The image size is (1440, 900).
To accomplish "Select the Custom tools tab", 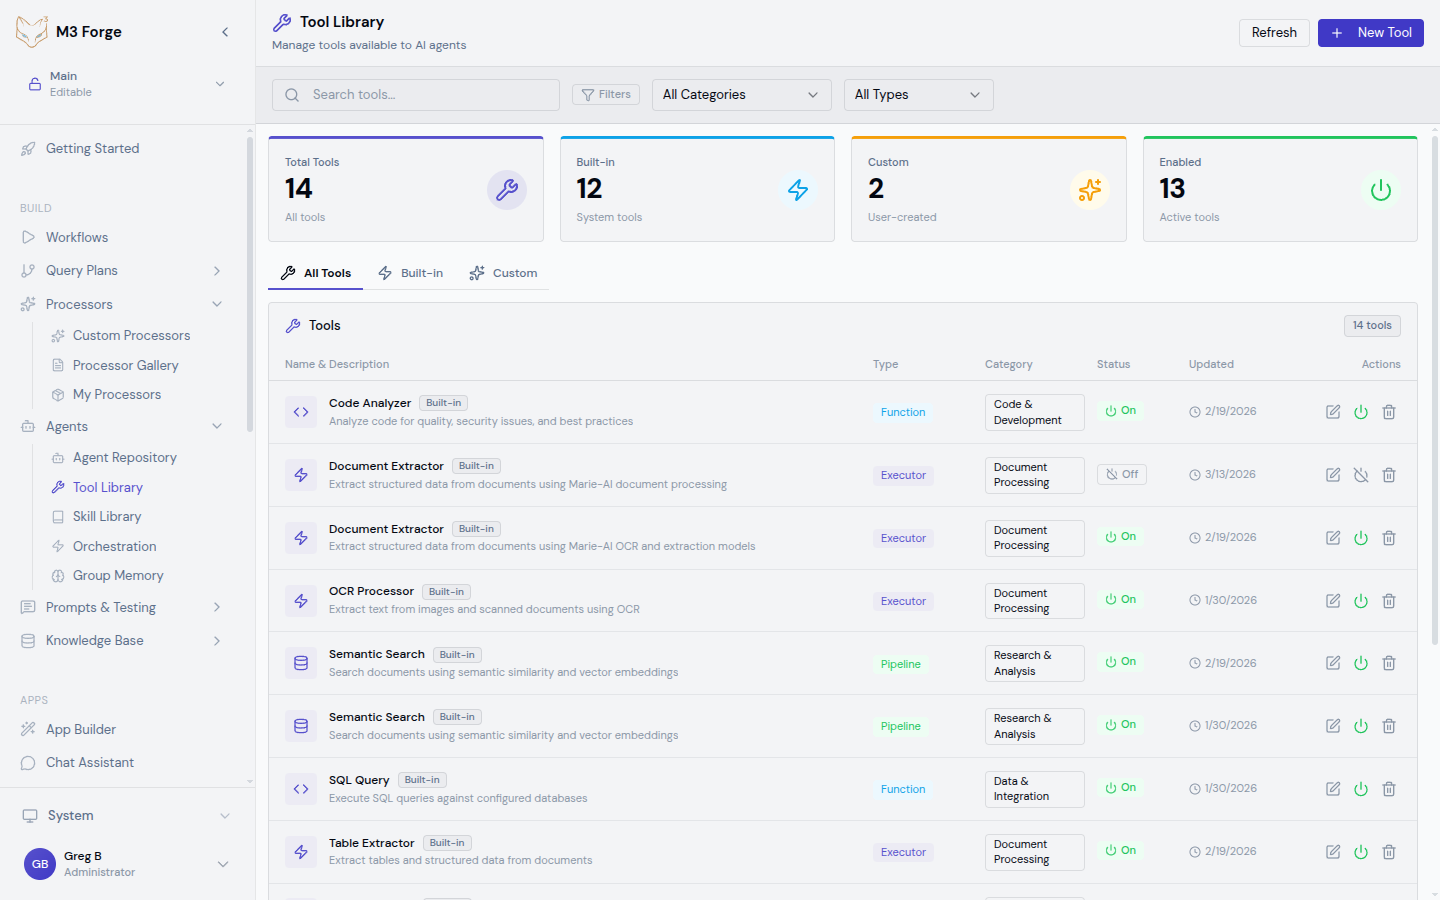I will (x=503, y=272).
